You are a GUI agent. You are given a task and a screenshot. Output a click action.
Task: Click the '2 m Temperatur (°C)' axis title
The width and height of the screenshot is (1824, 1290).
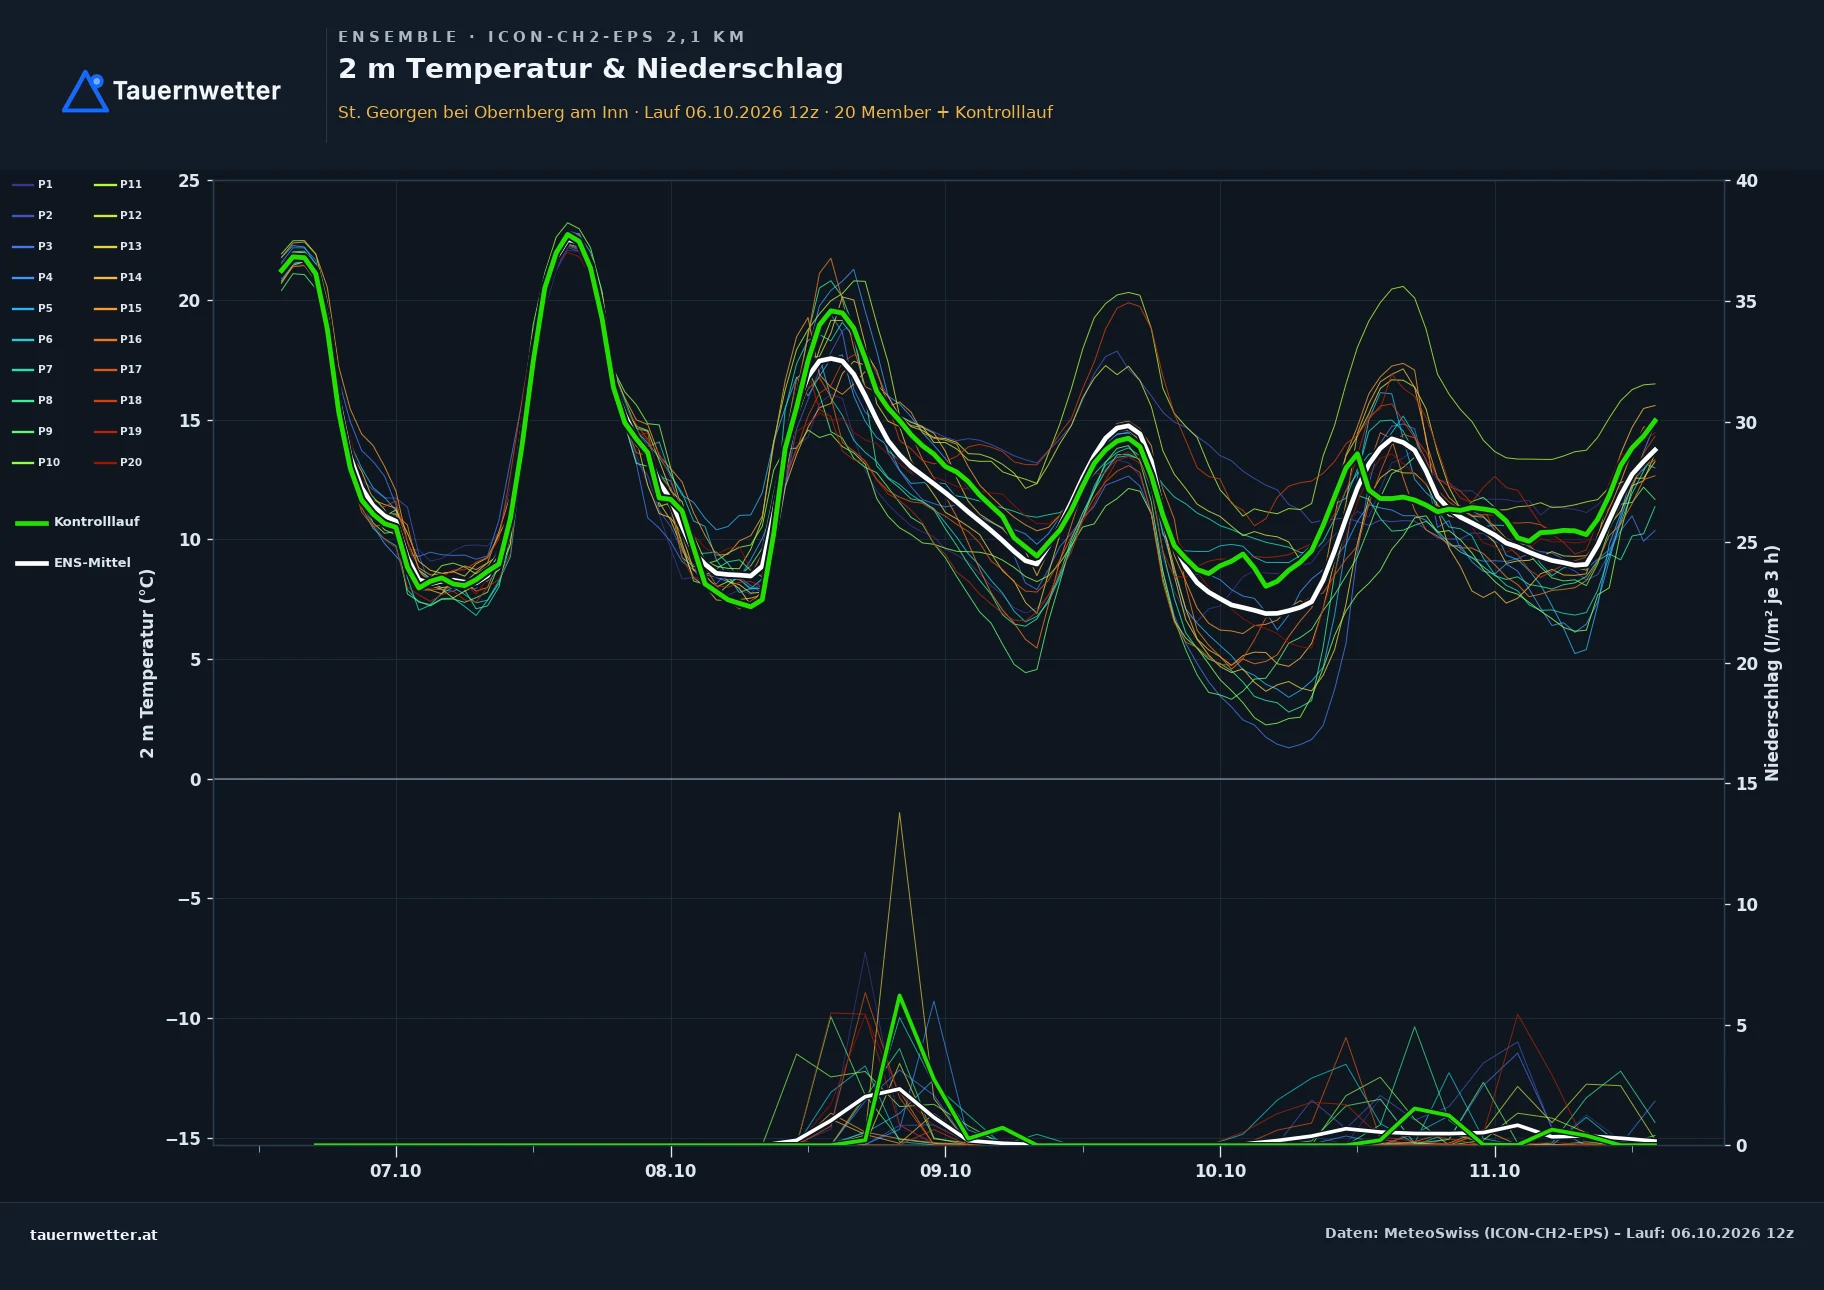[147, 664]
